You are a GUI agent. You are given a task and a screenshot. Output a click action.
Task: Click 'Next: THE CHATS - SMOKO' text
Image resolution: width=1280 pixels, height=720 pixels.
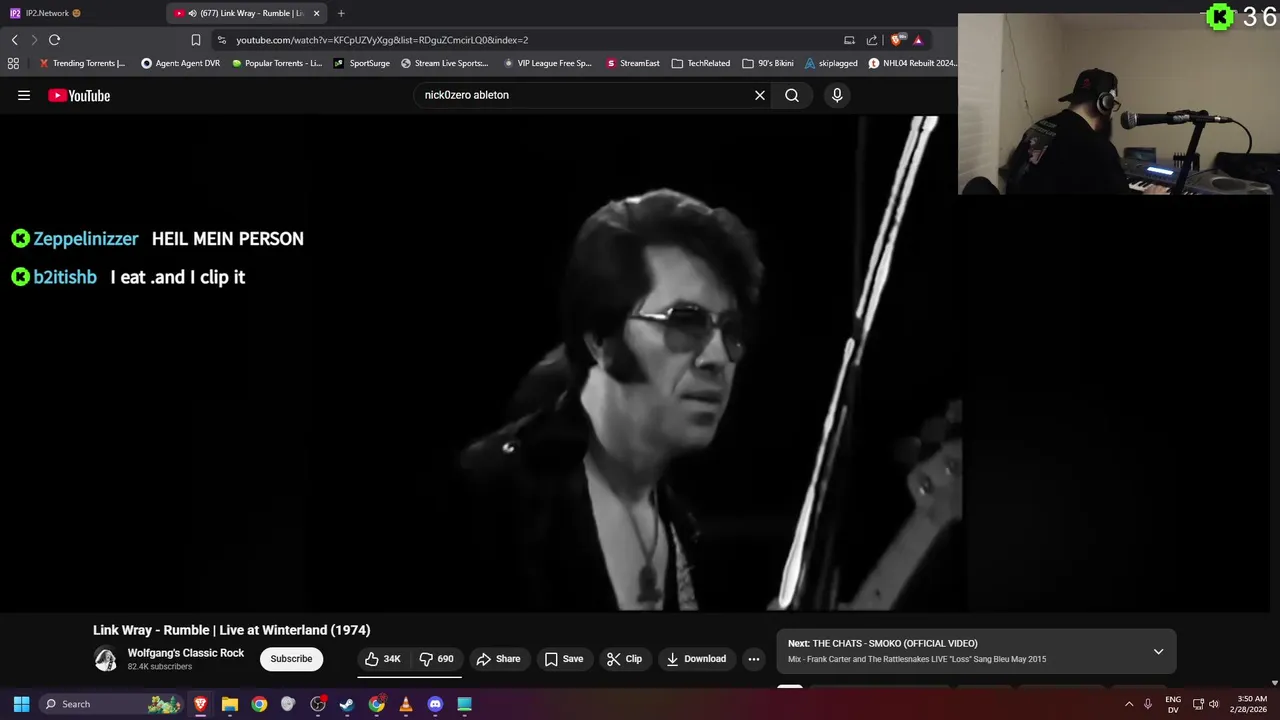click(883, 643)
